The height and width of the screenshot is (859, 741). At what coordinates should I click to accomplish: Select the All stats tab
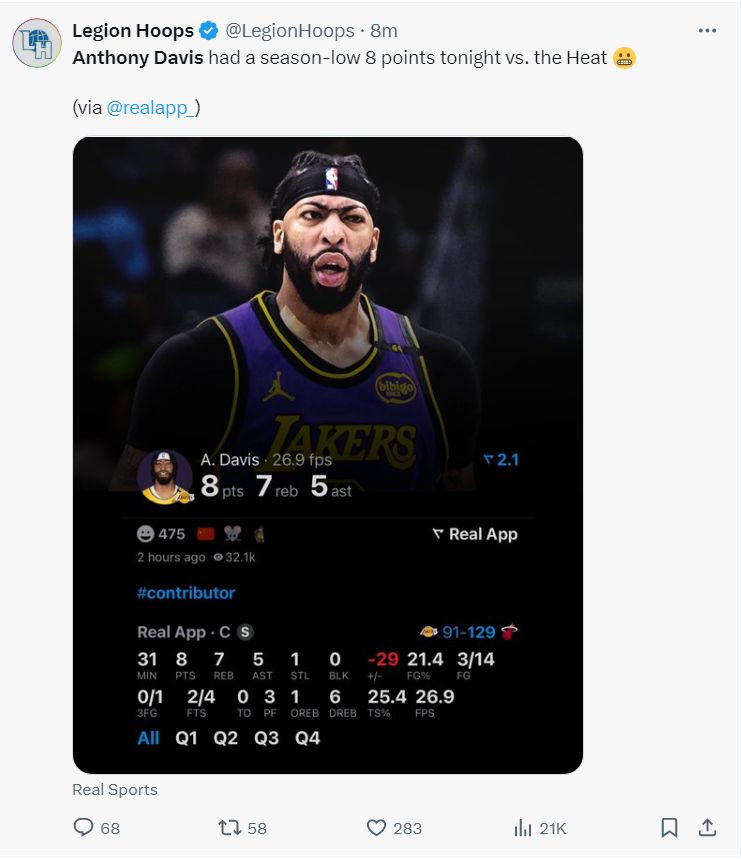148,738
